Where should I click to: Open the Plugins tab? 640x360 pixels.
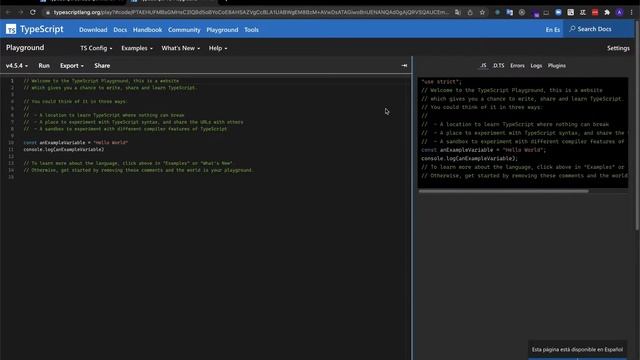coord(557,66)
